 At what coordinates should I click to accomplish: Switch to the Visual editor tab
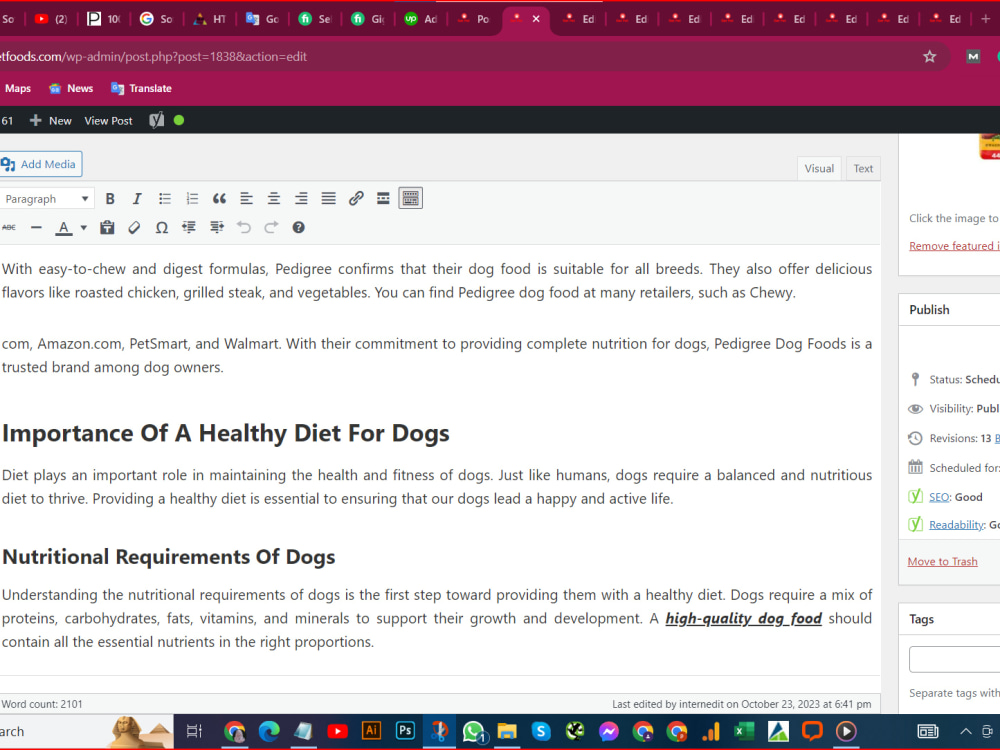pyautogui.click(x=819, y=169)
